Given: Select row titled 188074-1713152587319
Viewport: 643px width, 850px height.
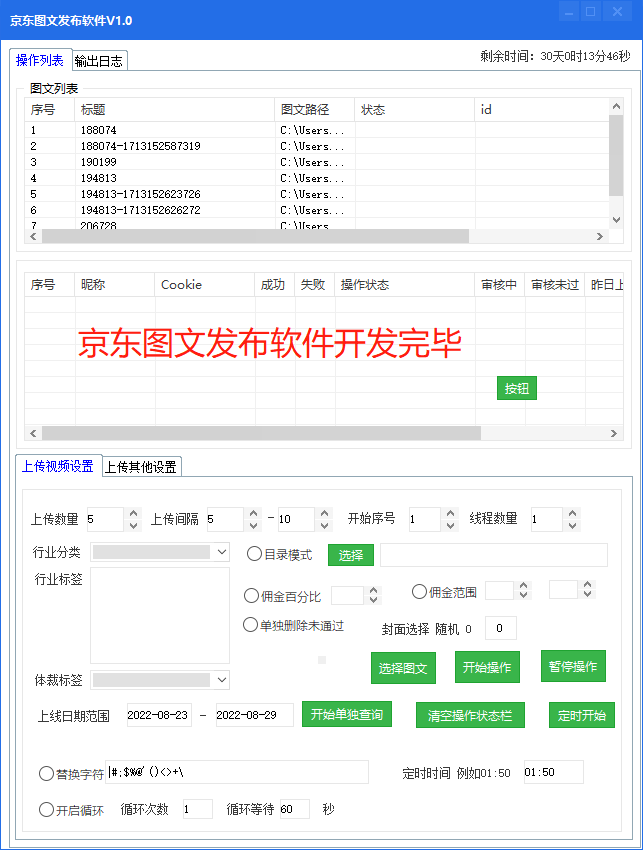Looking at the screenshot, I should pos(317,146).
